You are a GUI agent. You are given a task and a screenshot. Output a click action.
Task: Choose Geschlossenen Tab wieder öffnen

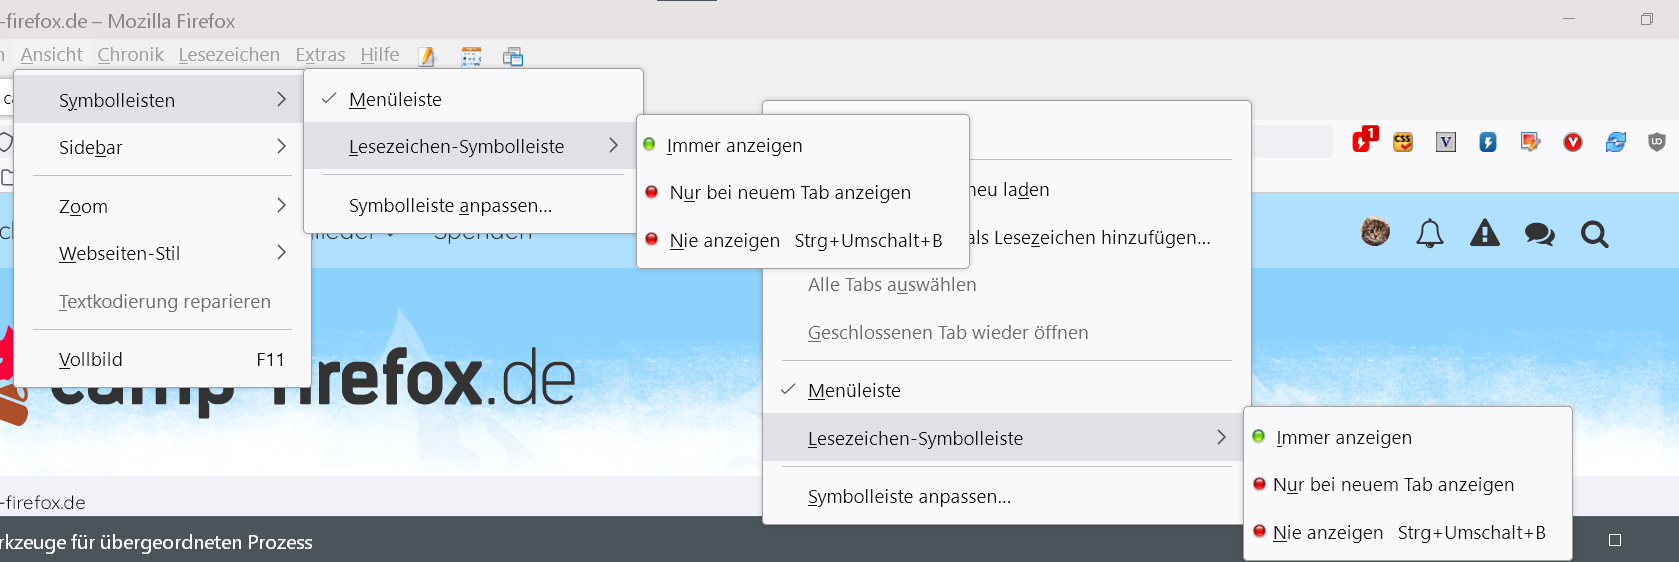(1007, 332)
